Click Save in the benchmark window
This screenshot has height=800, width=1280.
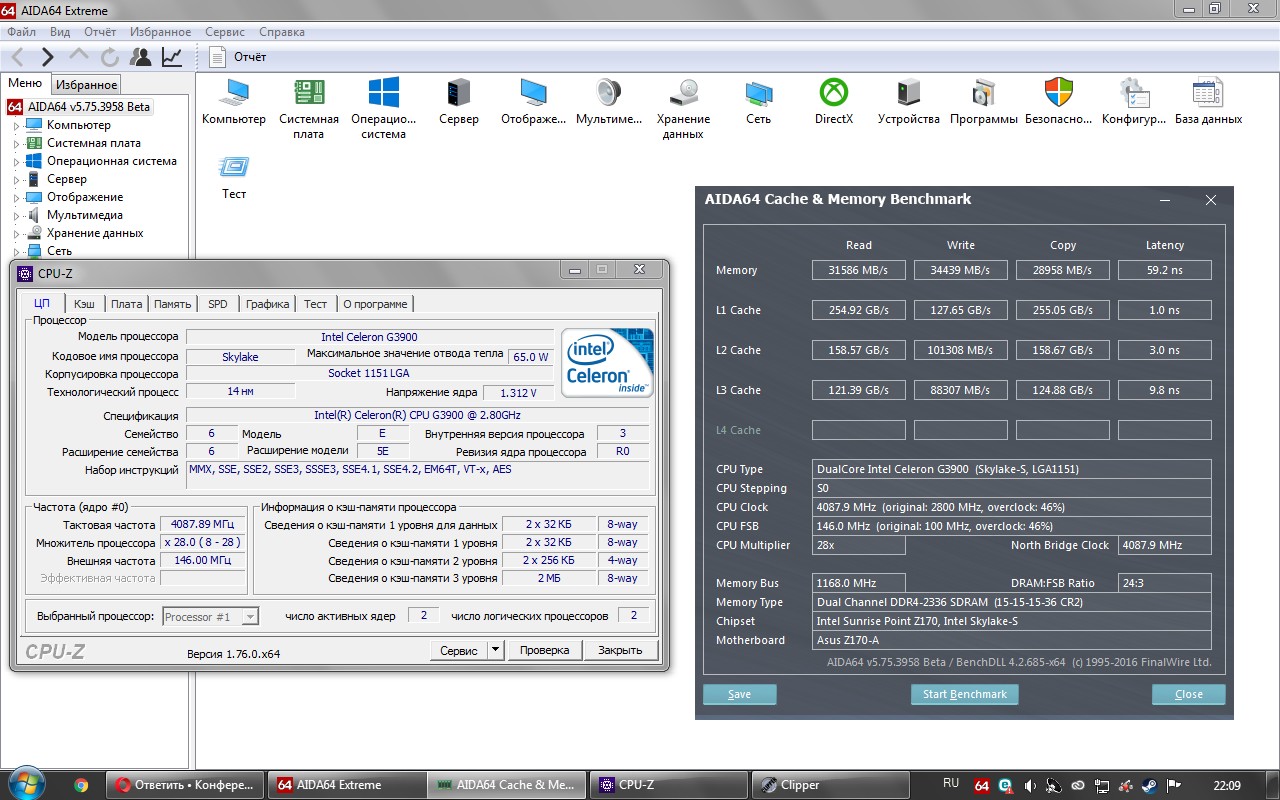[740, 694]
